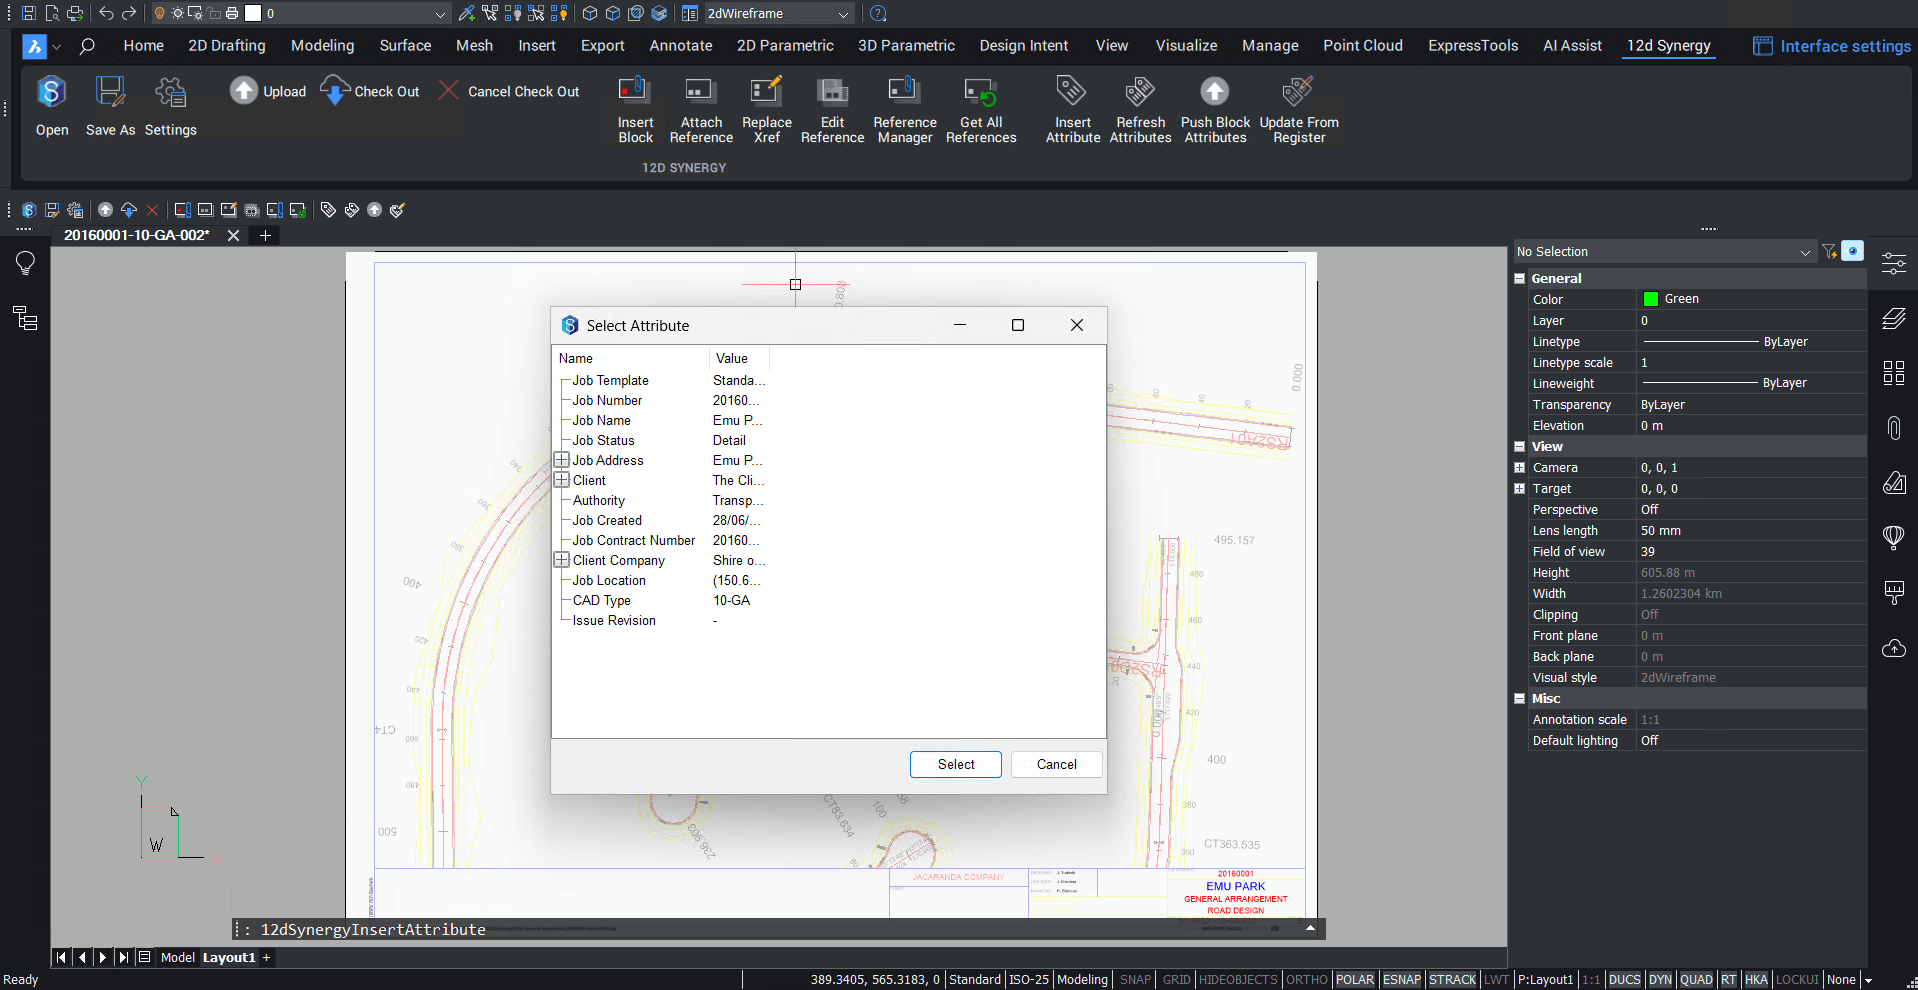Click the Green color swatch property
1918x990 pixels.
[1651, 299]
